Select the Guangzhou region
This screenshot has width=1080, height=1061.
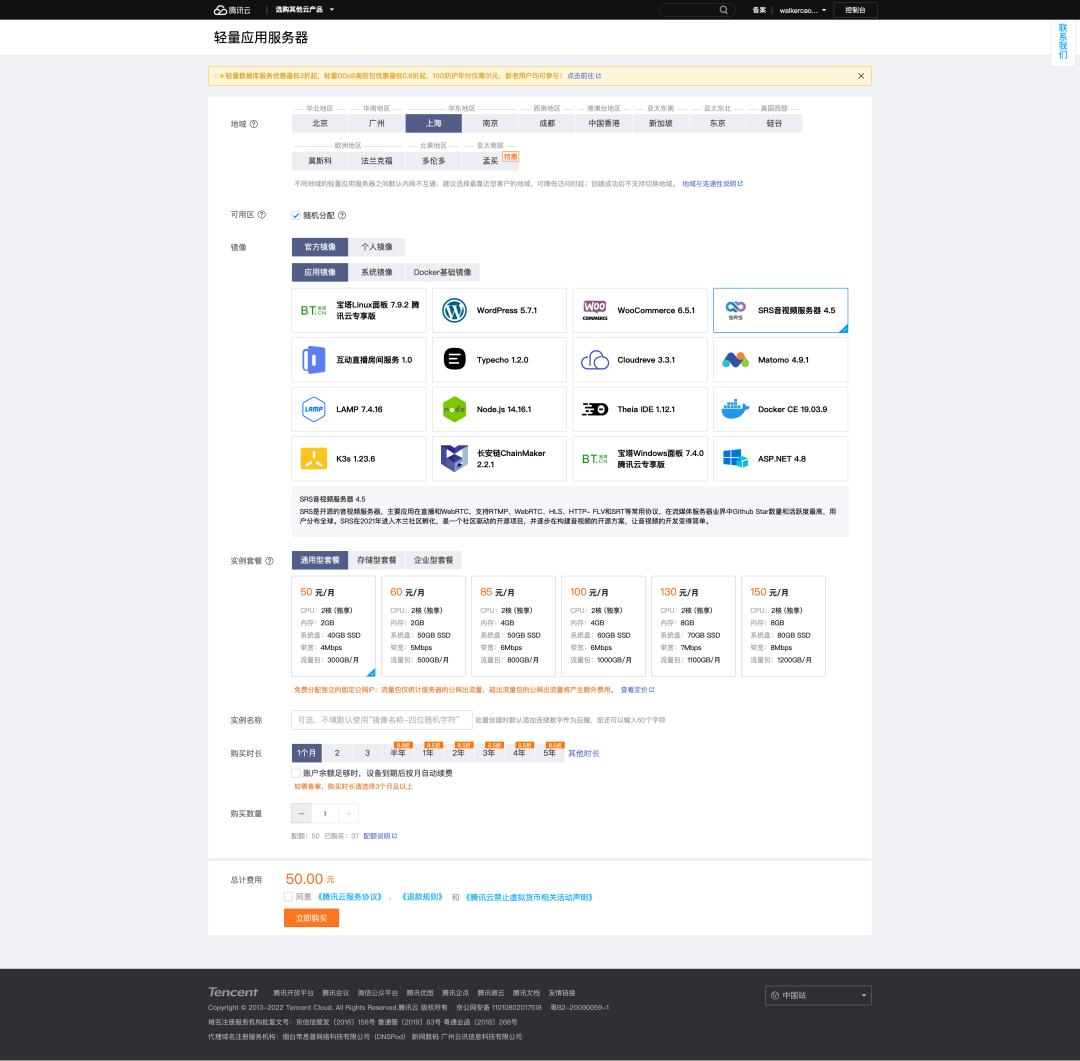(377, 123)
